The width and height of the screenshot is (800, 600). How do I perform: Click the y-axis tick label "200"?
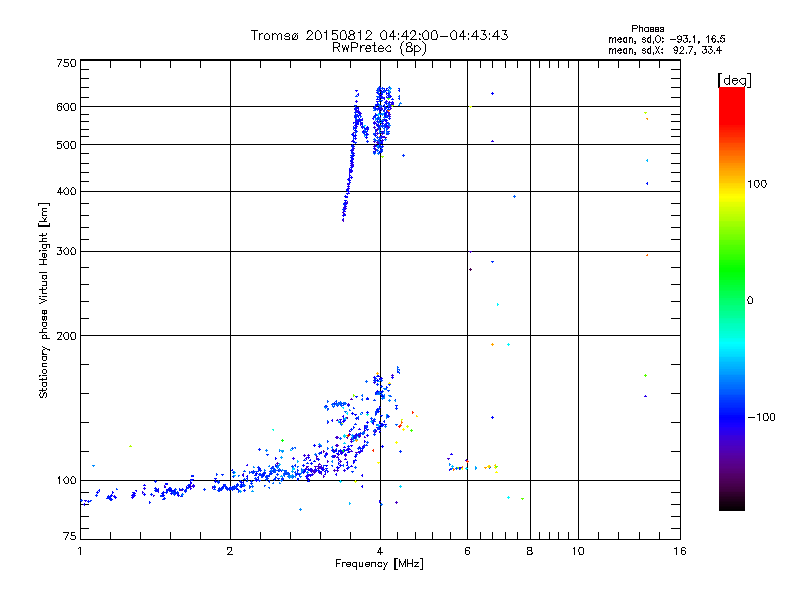(66, 336)
